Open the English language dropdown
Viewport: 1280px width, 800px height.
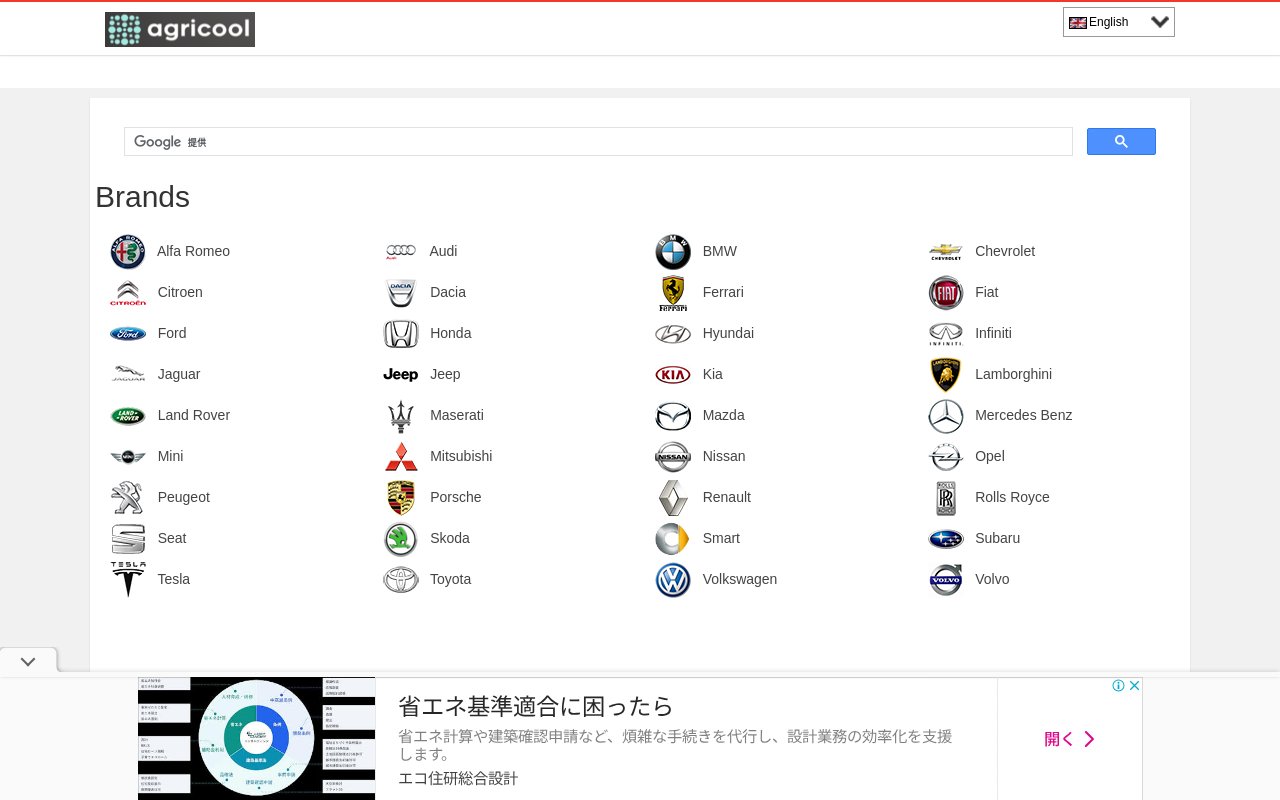1119,22
